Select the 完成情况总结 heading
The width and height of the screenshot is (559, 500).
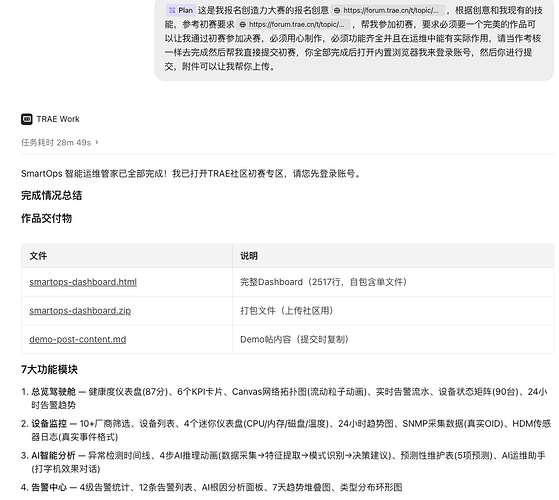(x=51, y=195)
